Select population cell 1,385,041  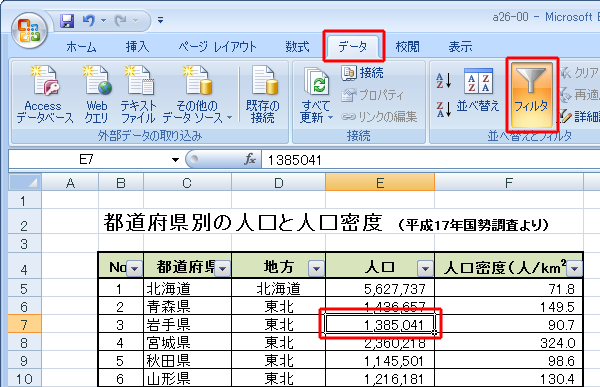[x=380, y=325]
